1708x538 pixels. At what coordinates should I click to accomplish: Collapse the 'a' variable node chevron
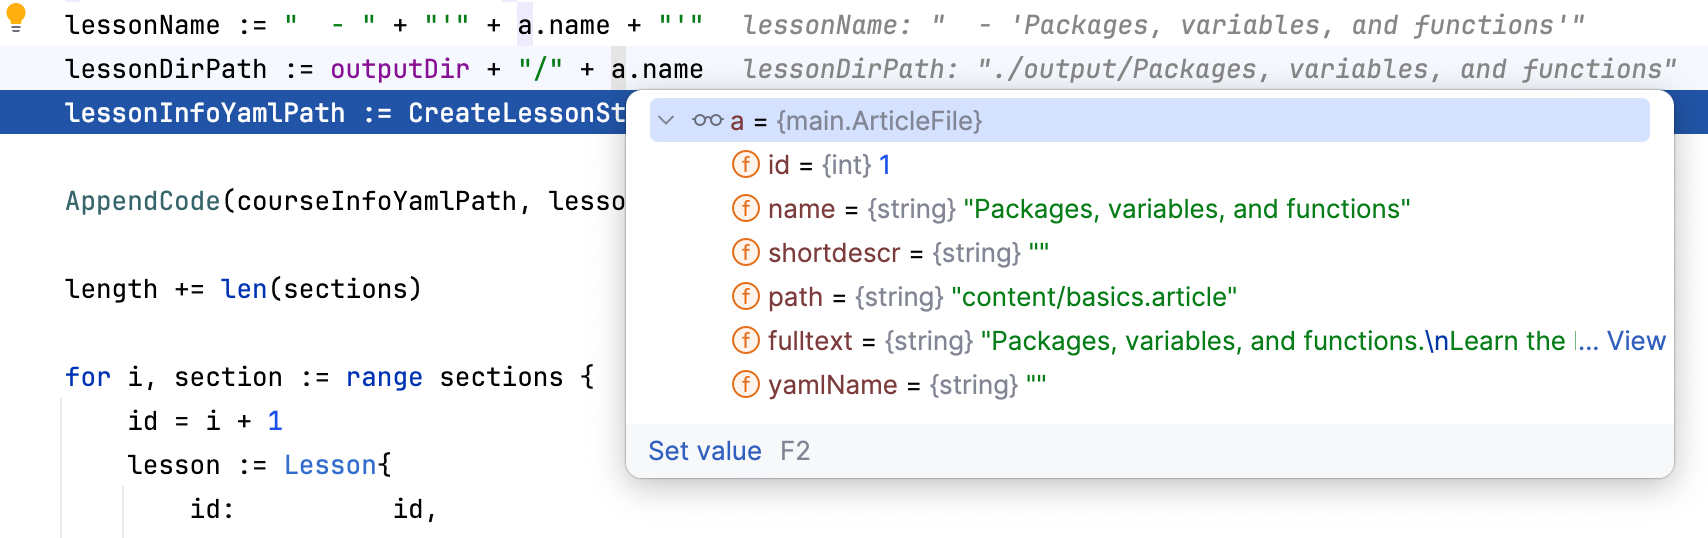pyautogui.click(x=666, y=121)
